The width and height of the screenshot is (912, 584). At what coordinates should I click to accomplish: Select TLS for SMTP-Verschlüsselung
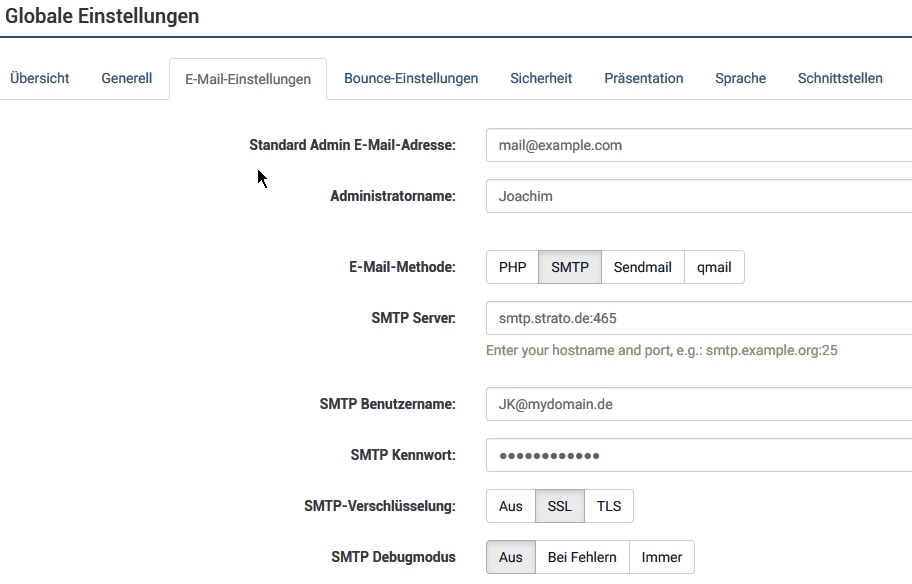point(609,506)
